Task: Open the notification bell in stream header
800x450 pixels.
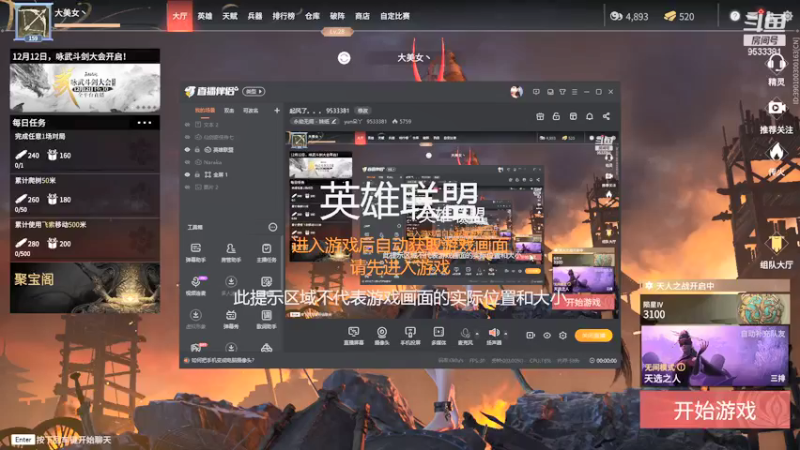Action: pyautogui.click(x=589, y=116)
